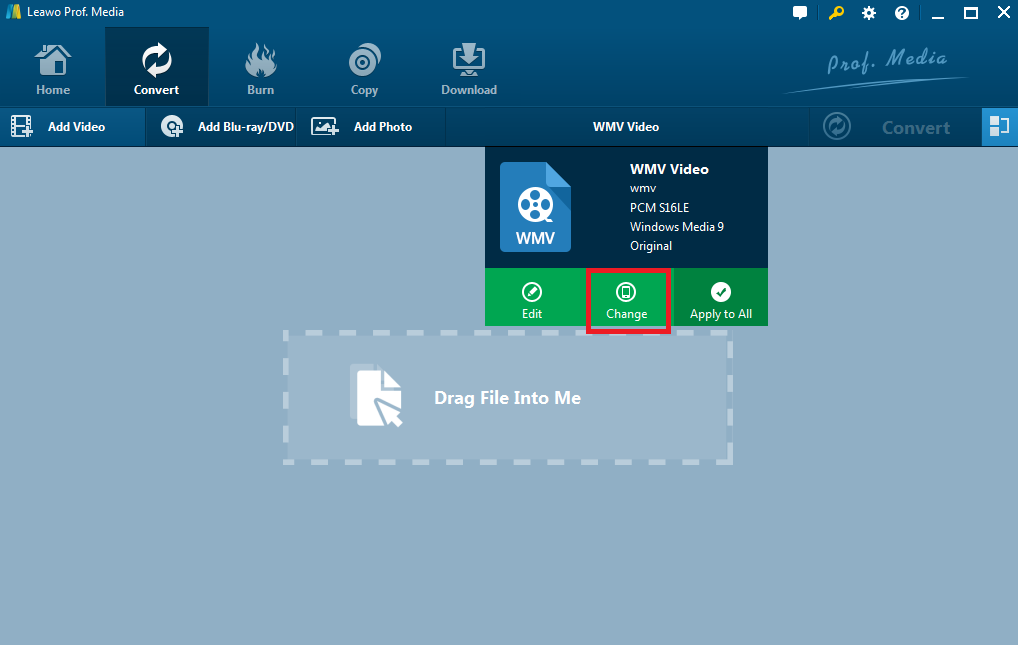Minimize the Leawo Prof. Media window
The height and width of the screenshot is (645, 1018).
(937, 14)
